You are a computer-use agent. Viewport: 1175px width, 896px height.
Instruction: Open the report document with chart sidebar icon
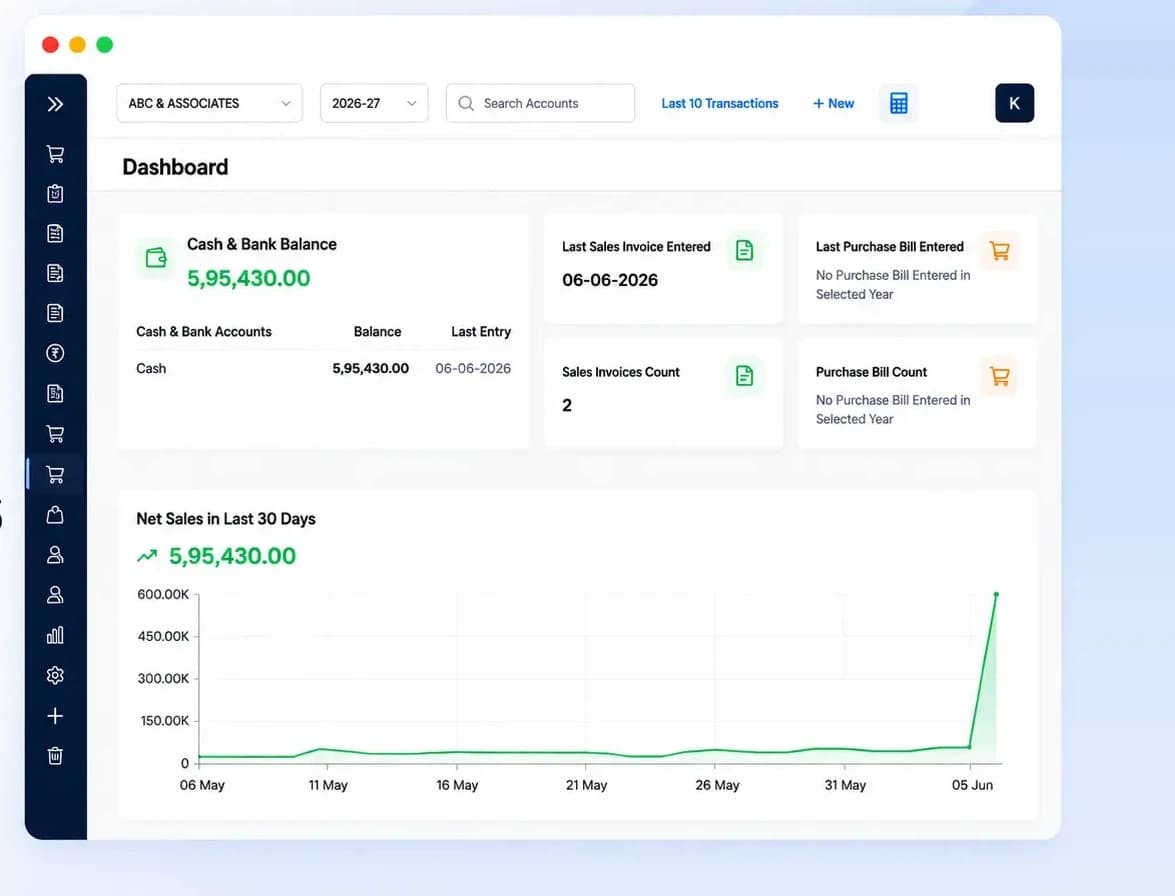pos(55,393)
